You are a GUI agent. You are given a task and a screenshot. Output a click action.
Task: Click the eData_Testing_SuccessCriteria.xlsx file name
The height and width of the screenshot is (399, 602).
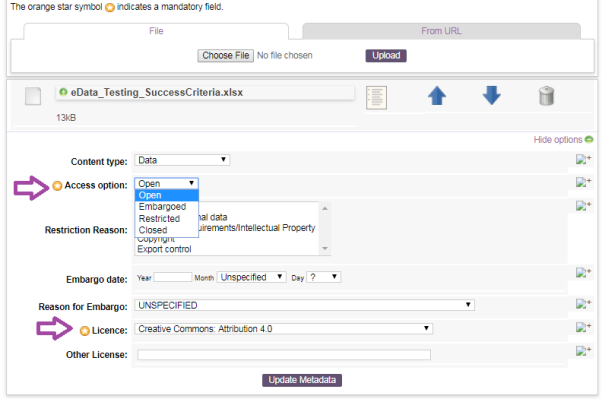157,93
